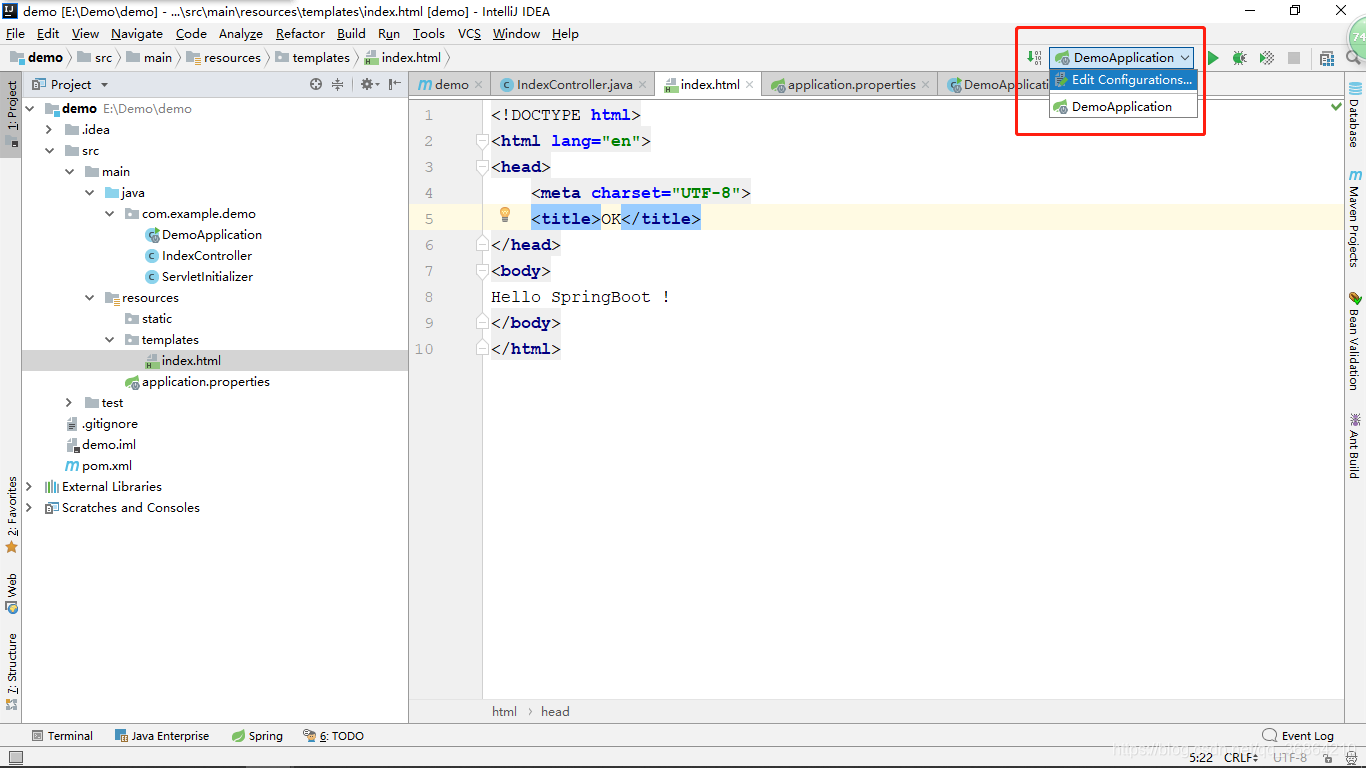Expand External Libraries node
The width and height of the screenshot is (1366, 768).
(29, 486)
